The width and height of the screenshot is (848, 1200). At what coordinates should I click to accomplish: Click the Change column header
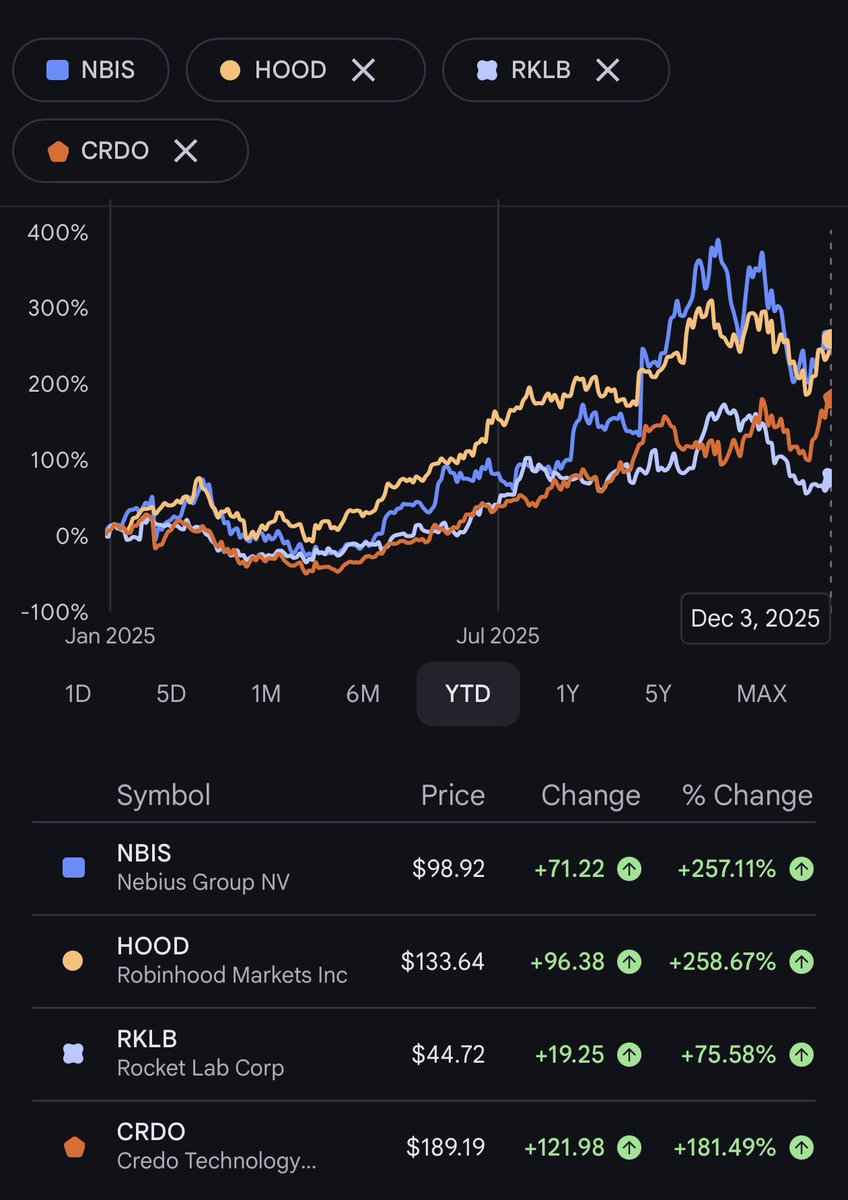coord(591,795)
